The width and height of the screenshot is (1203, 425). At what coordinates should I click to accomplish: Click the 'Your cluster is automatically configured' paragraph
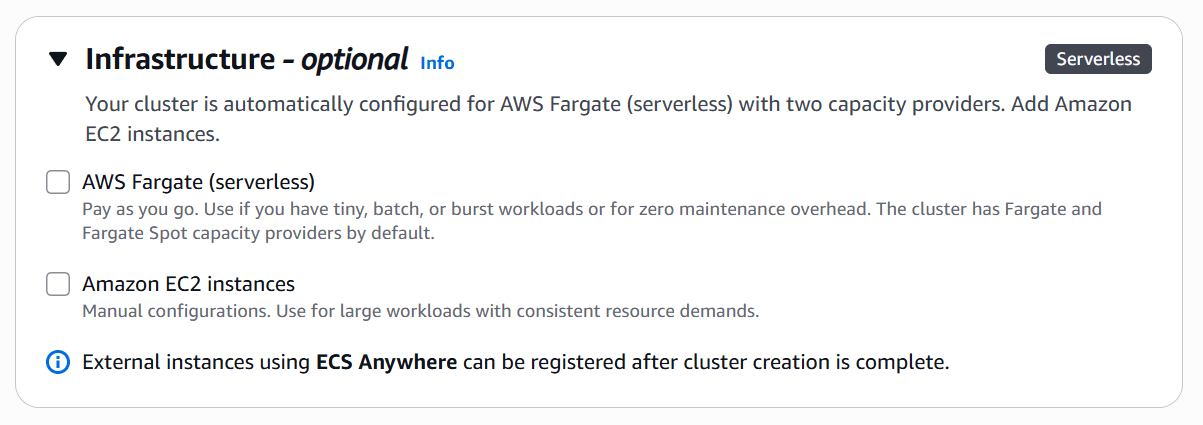(x=300, y=105)
